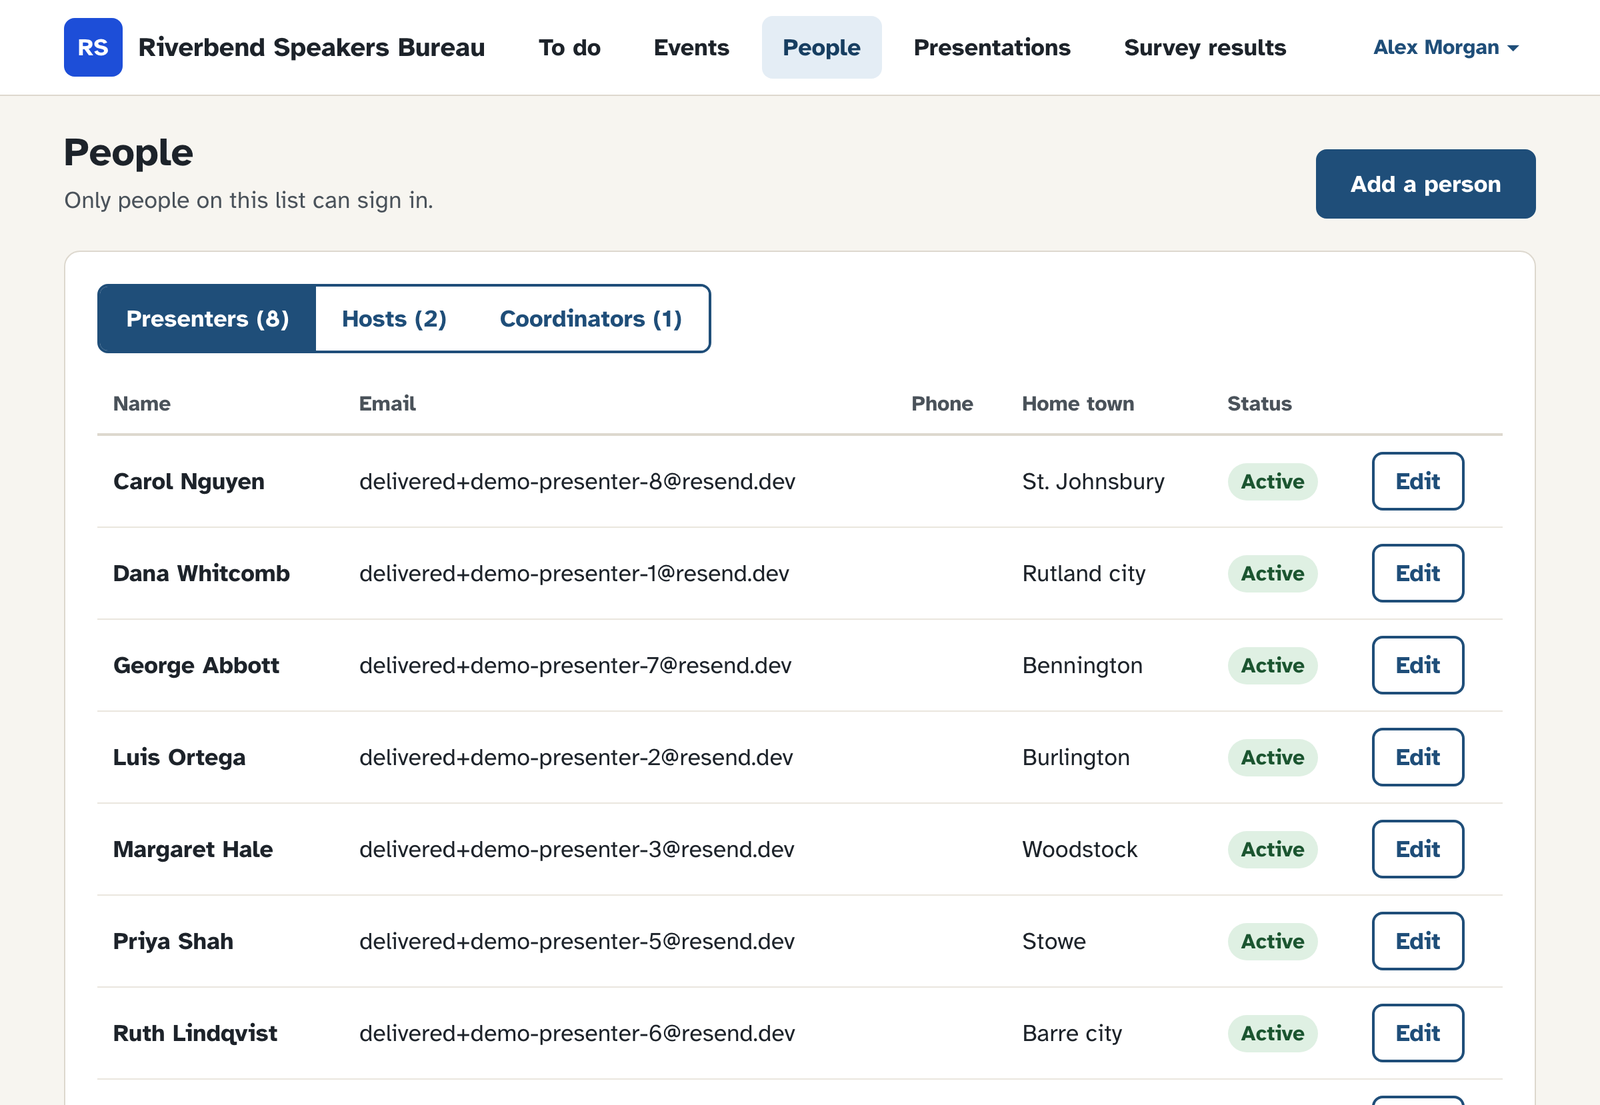
Task: Select email delivered+demo-presenter-8@resend.dev
Action: [x=577, y=482]
